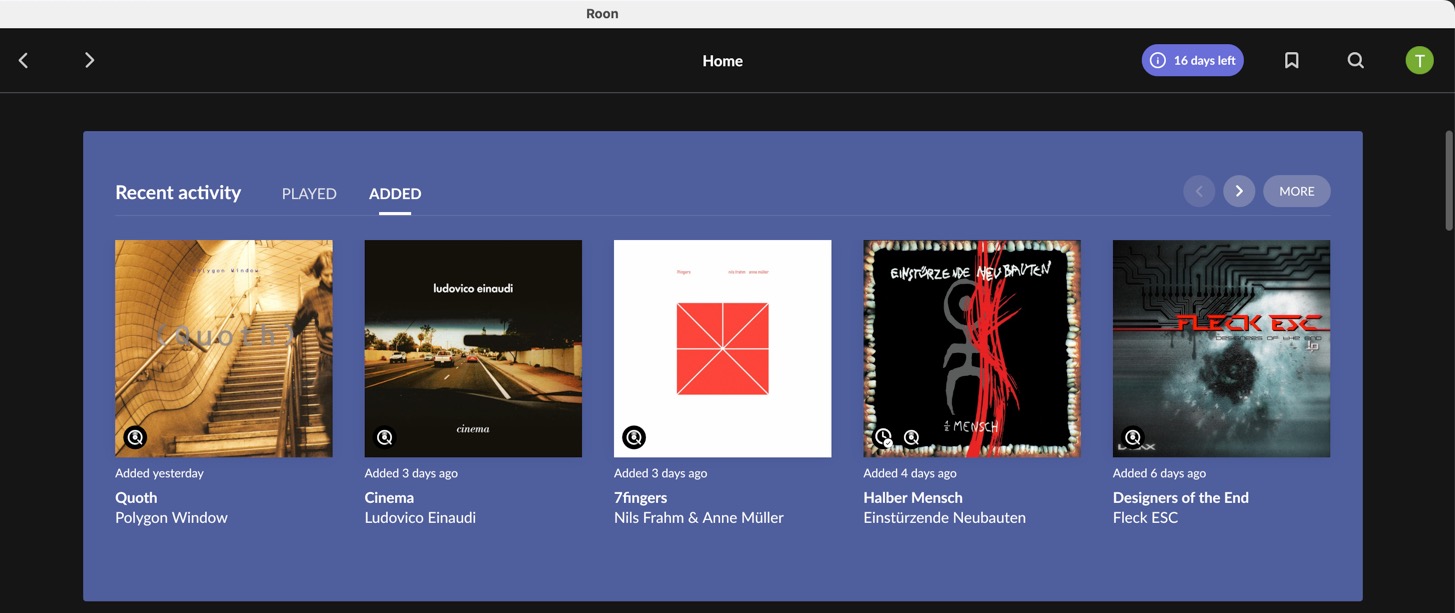Click the info icon in the trial badge
Screen dimensions: 1455x613
coord(1158,60)
